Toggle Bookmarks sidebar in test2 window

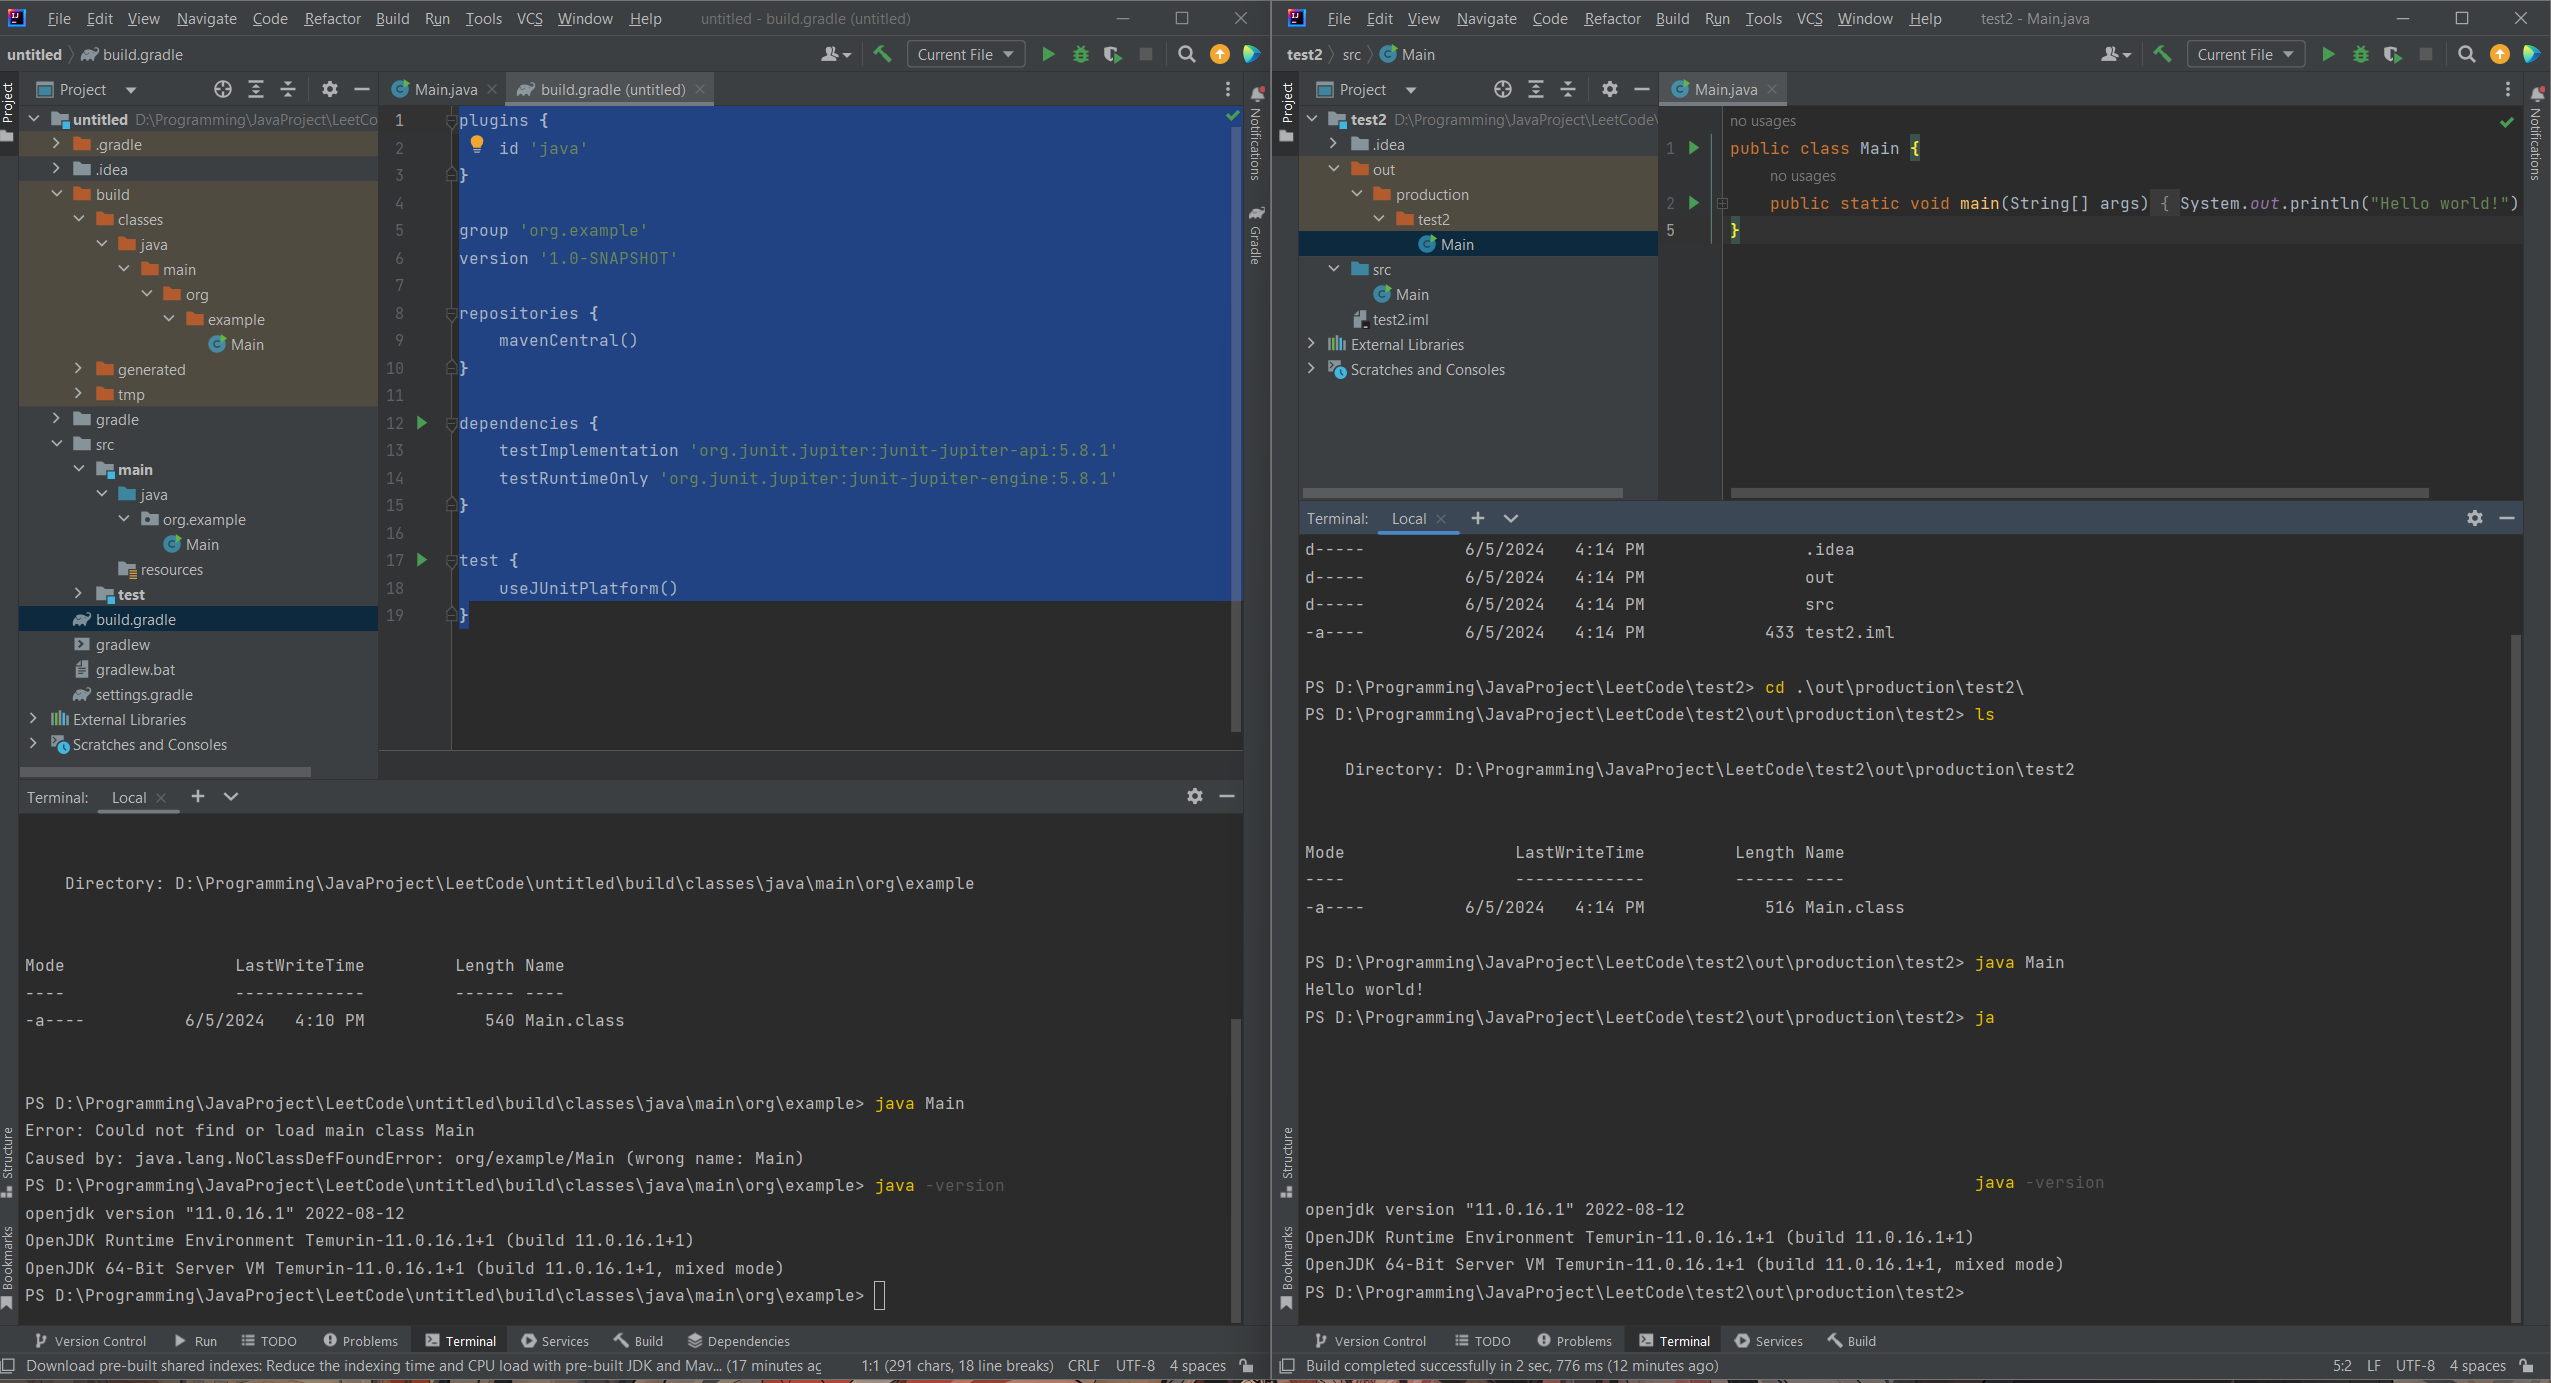pos(1287,1267)
